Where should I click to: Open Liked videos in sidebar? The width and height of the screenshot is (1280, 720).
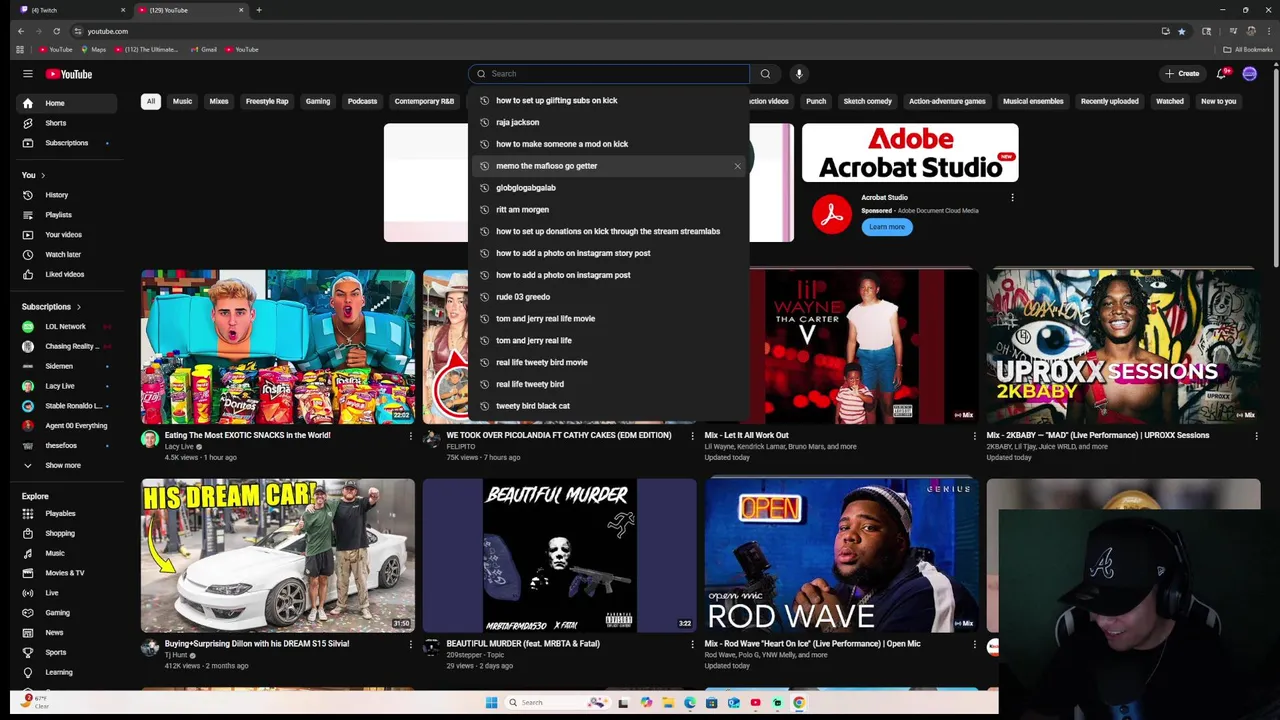tap(64, 274)
